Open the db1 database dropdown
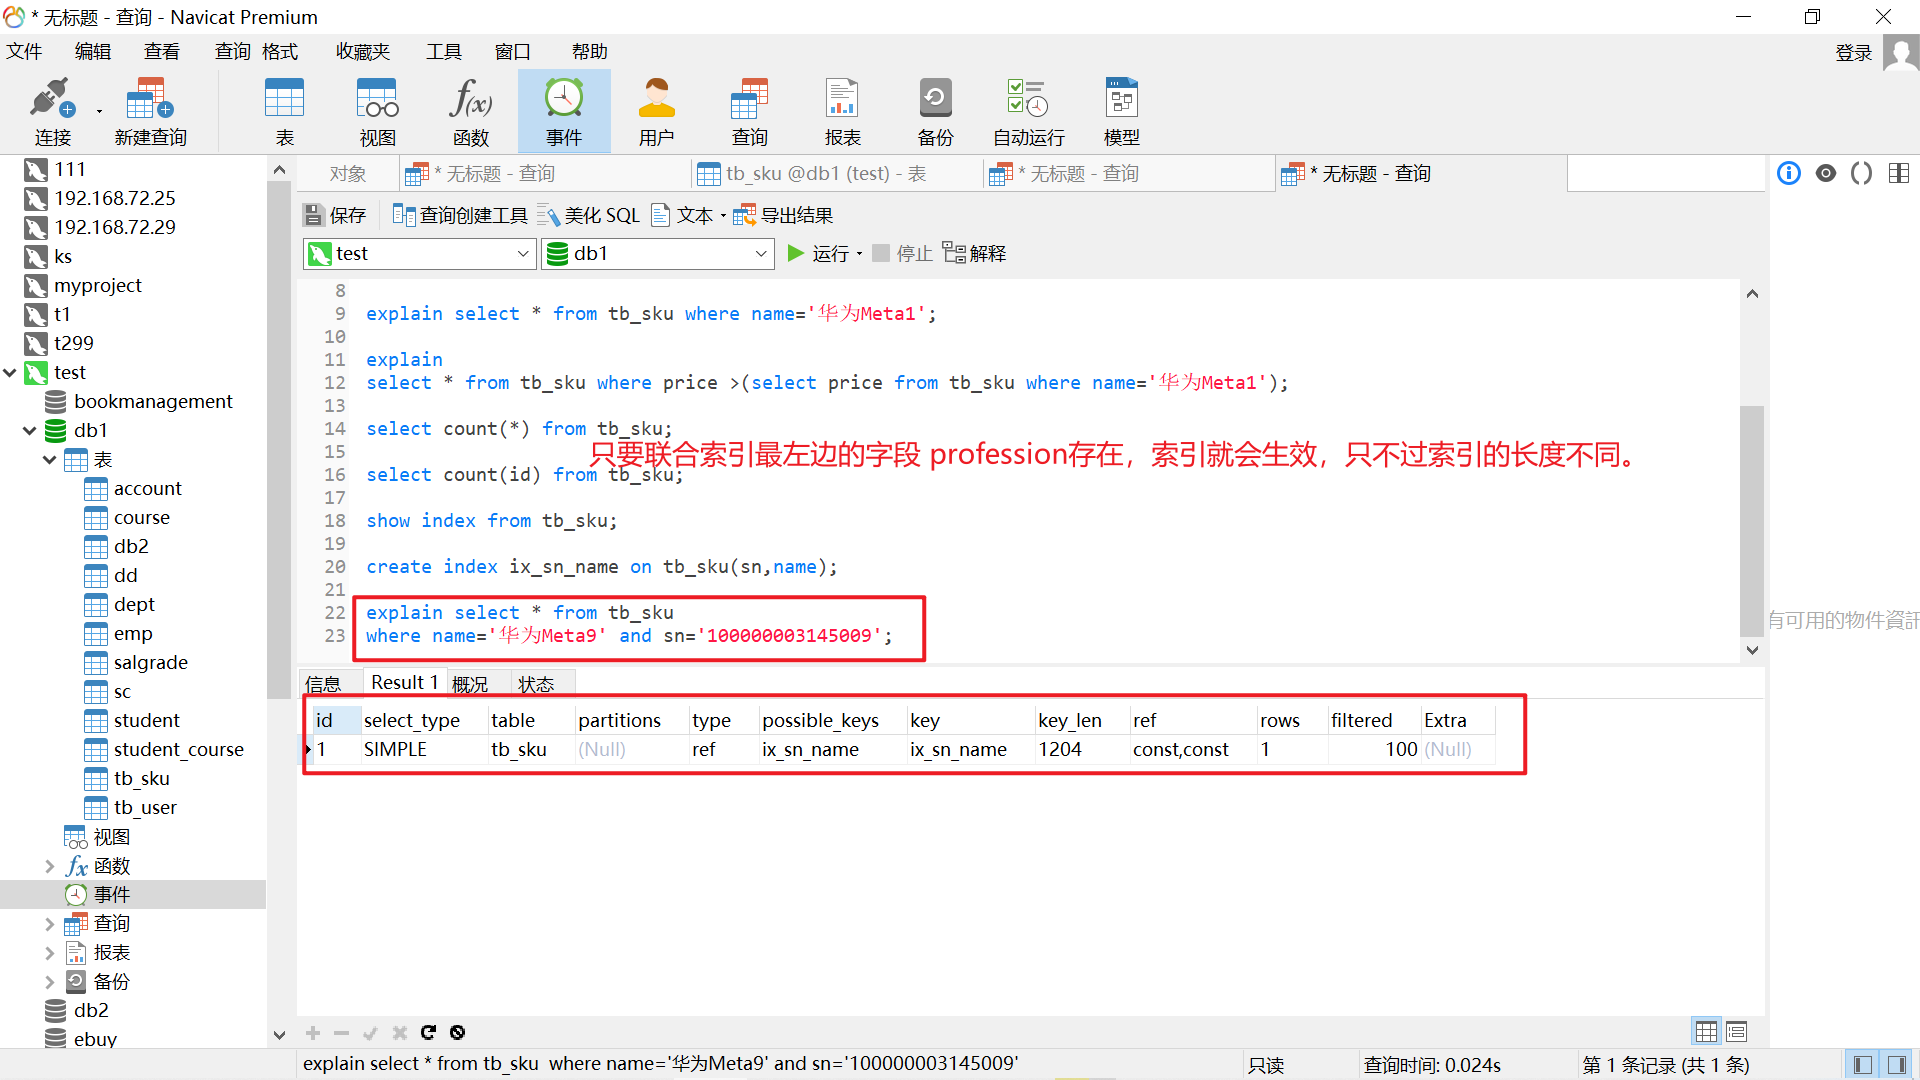 (760, 254)
